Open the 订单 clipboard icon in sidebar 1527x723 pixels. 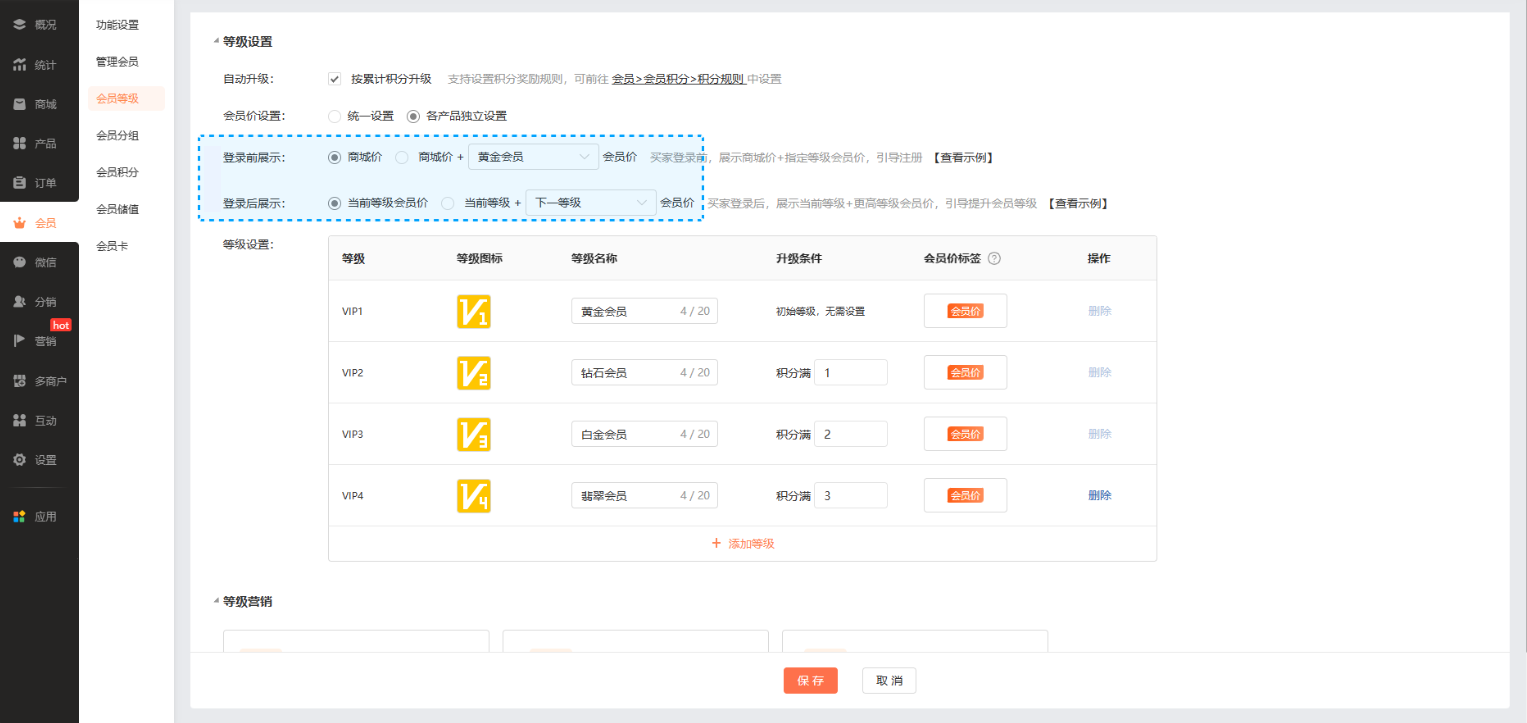(x=19, y=183)
